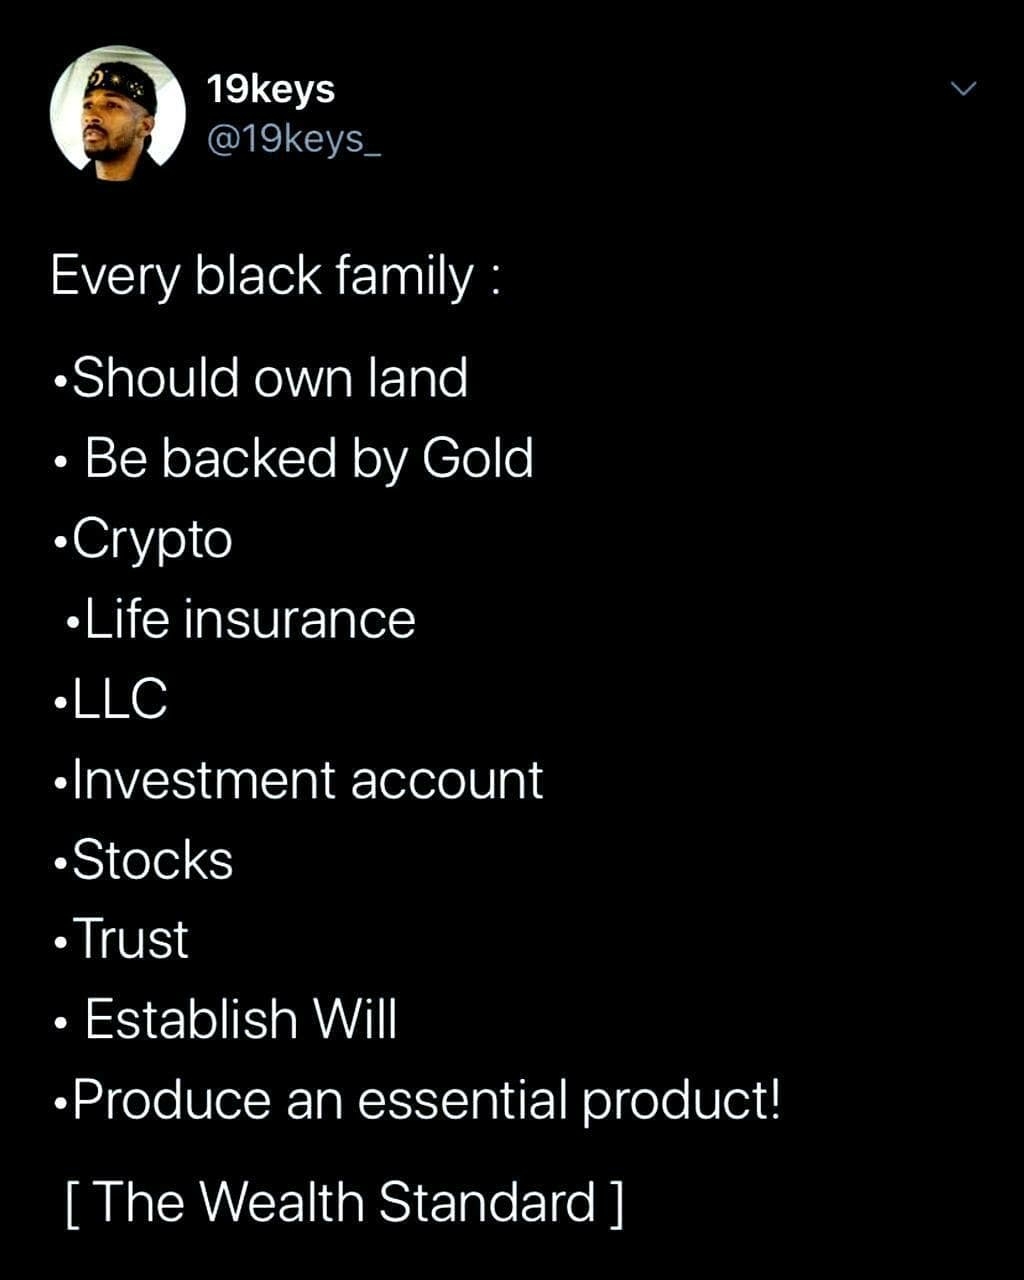Click the 'Investment account' line
The height and width of the screenshot is (1280, 1024).
(298, 779)
